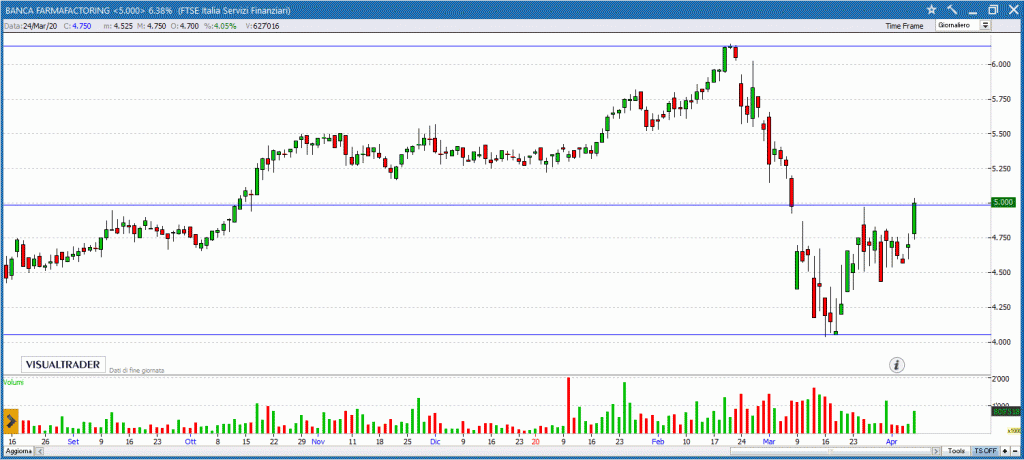The image size is (1024, 460).
Task: Click the 'Apr' date axis label
Action: pos(891,442)
